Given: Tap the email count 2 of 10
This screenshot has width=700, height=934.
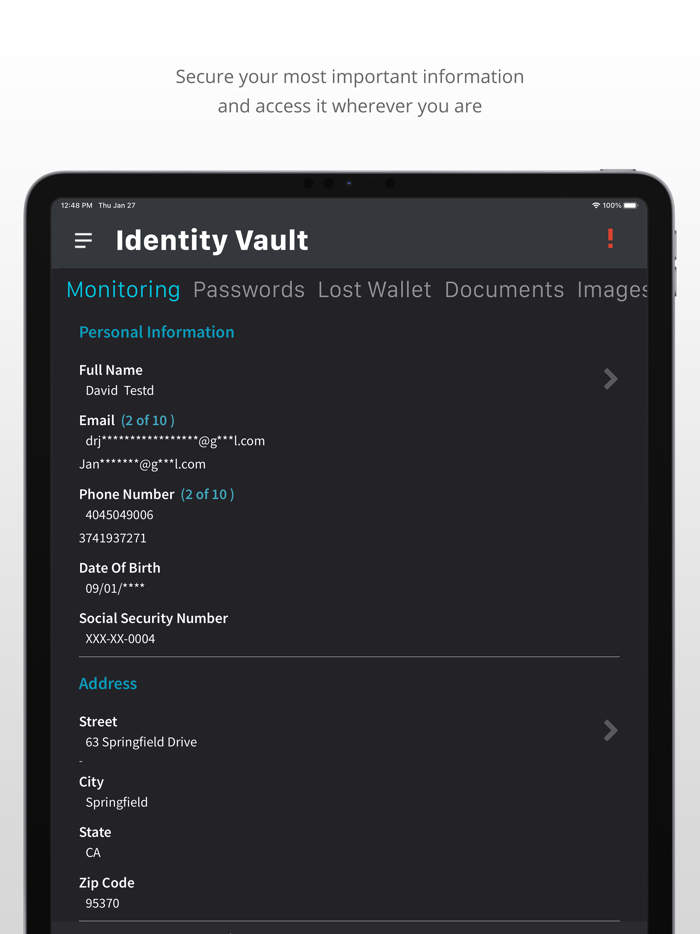Looking at the screenshot, I should pos(148,421).
